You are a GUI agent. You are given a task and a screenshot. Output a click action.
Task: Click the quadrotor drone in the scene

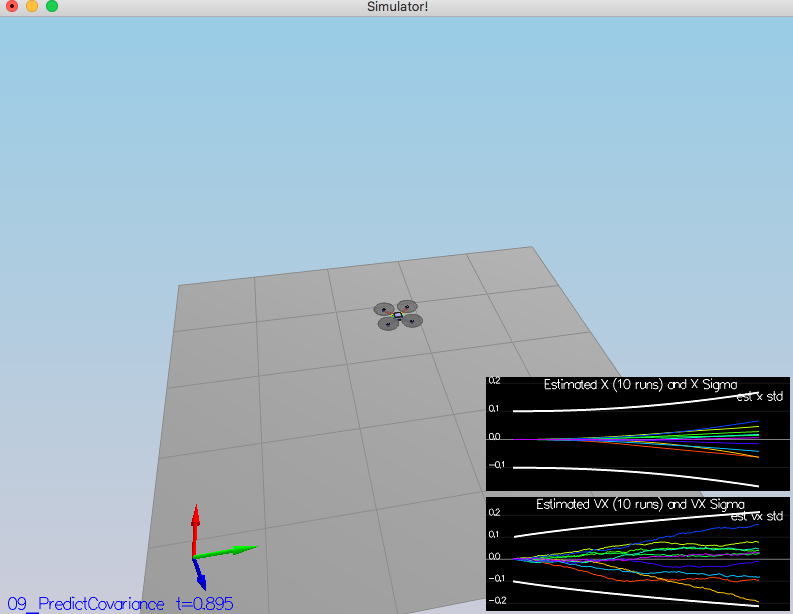pos(398,315)
